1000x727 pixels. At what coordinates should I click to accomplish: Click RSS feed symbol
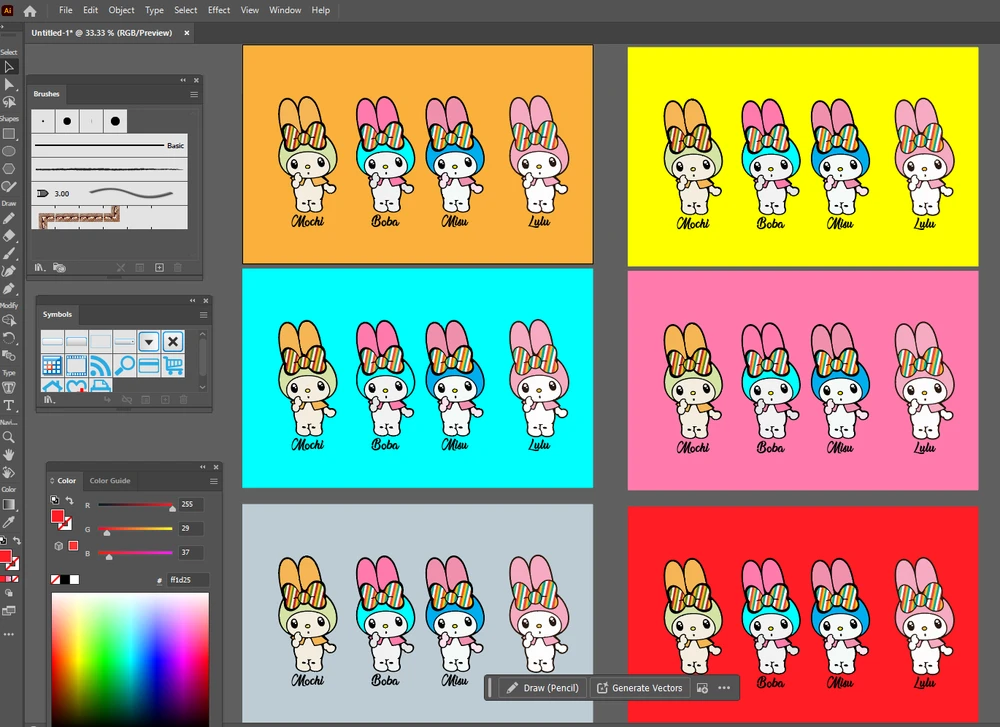[x=100, y=365]
